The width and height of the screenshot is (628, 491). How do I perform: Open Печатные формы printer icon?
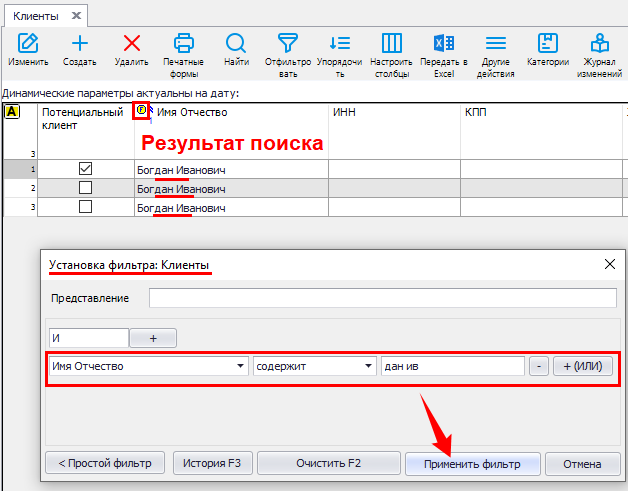[183, 43]
